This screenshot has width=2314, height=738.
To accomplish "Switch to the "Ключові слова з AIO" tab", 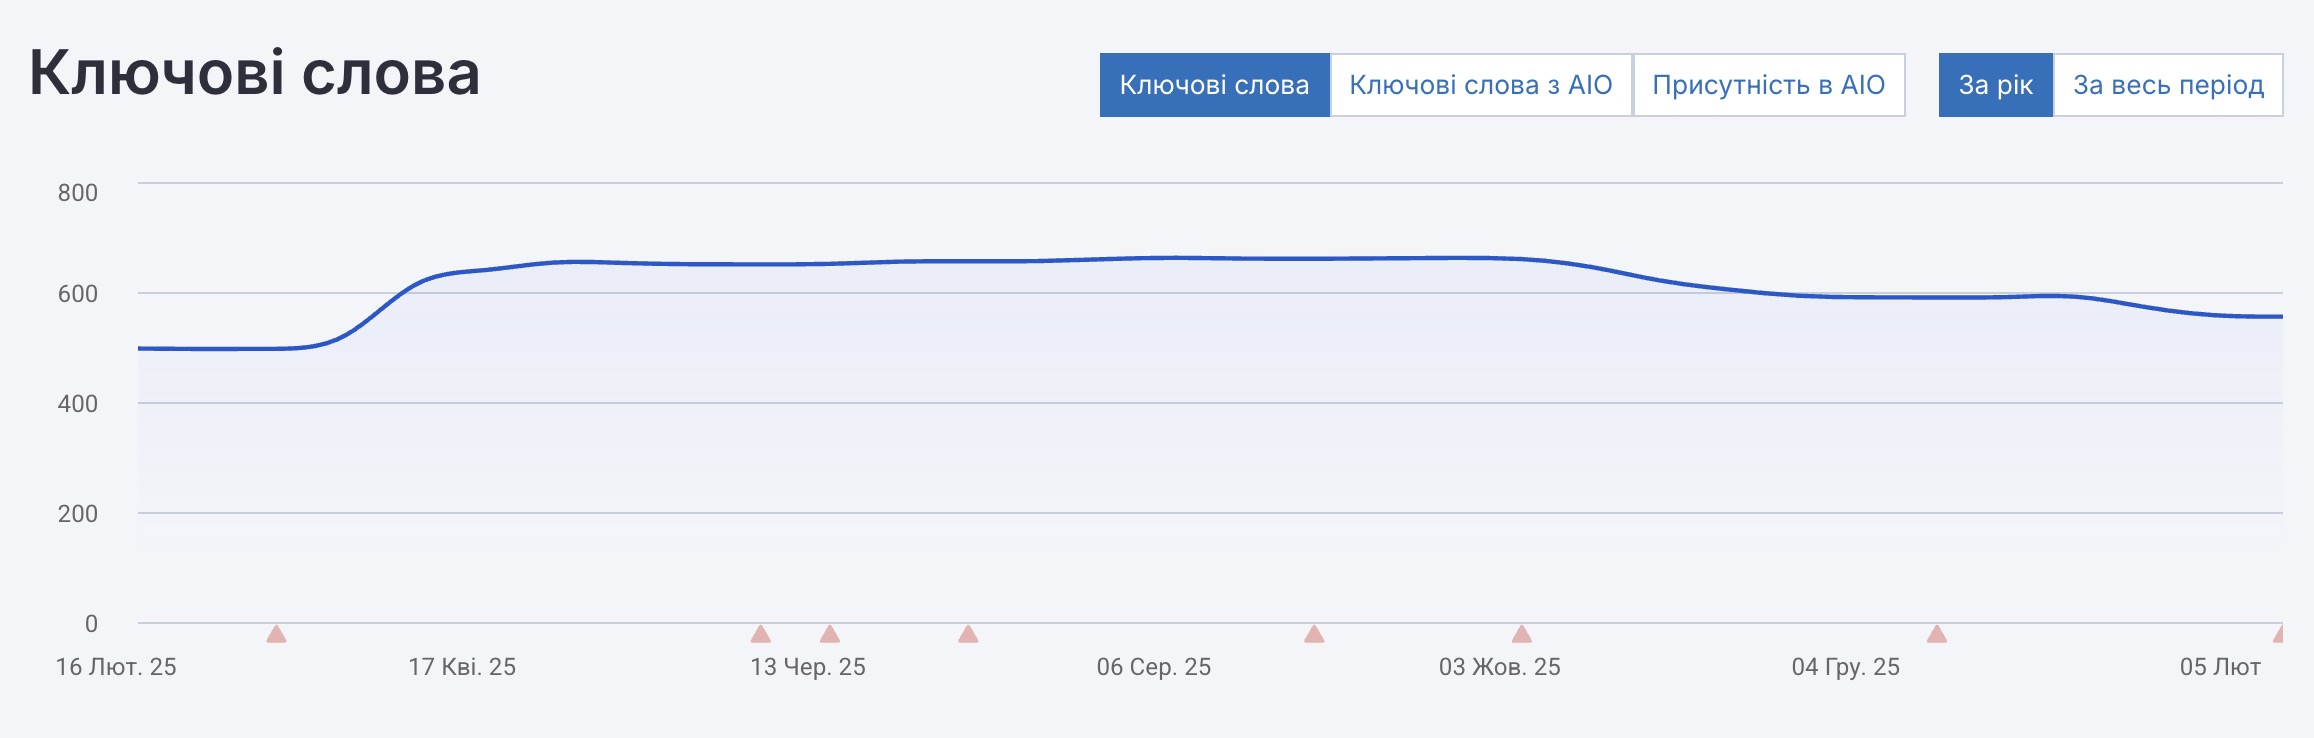I will pyautogui.click(x=1480, y=85).
